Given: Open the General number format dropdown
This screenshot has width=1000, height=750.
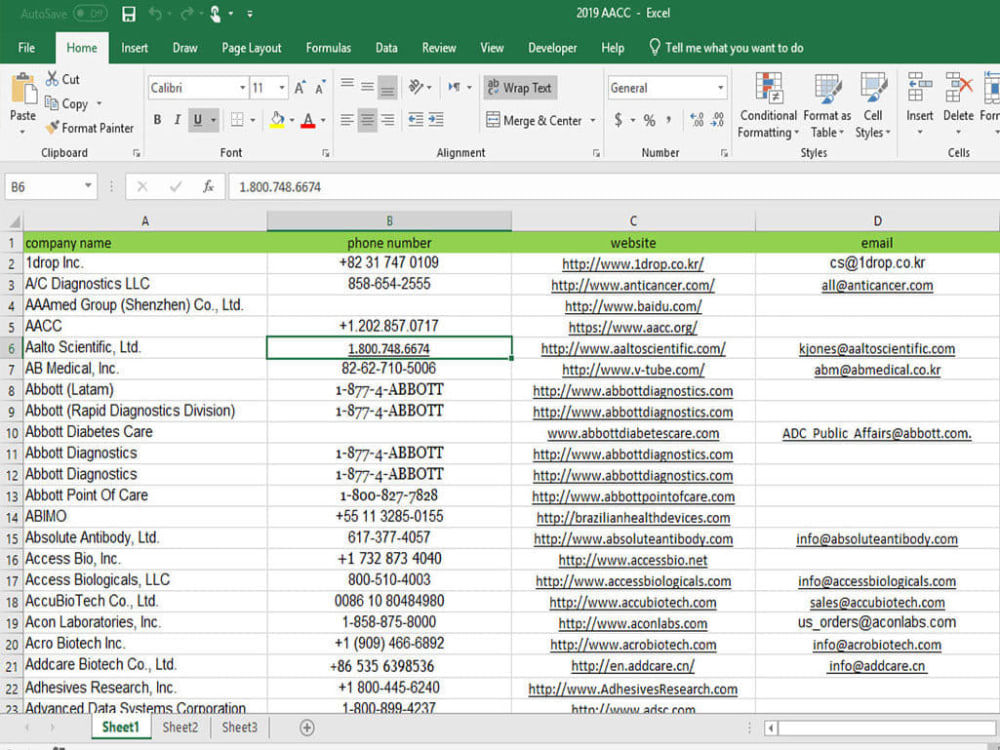Looking at the screenshot, I should 721,88.
